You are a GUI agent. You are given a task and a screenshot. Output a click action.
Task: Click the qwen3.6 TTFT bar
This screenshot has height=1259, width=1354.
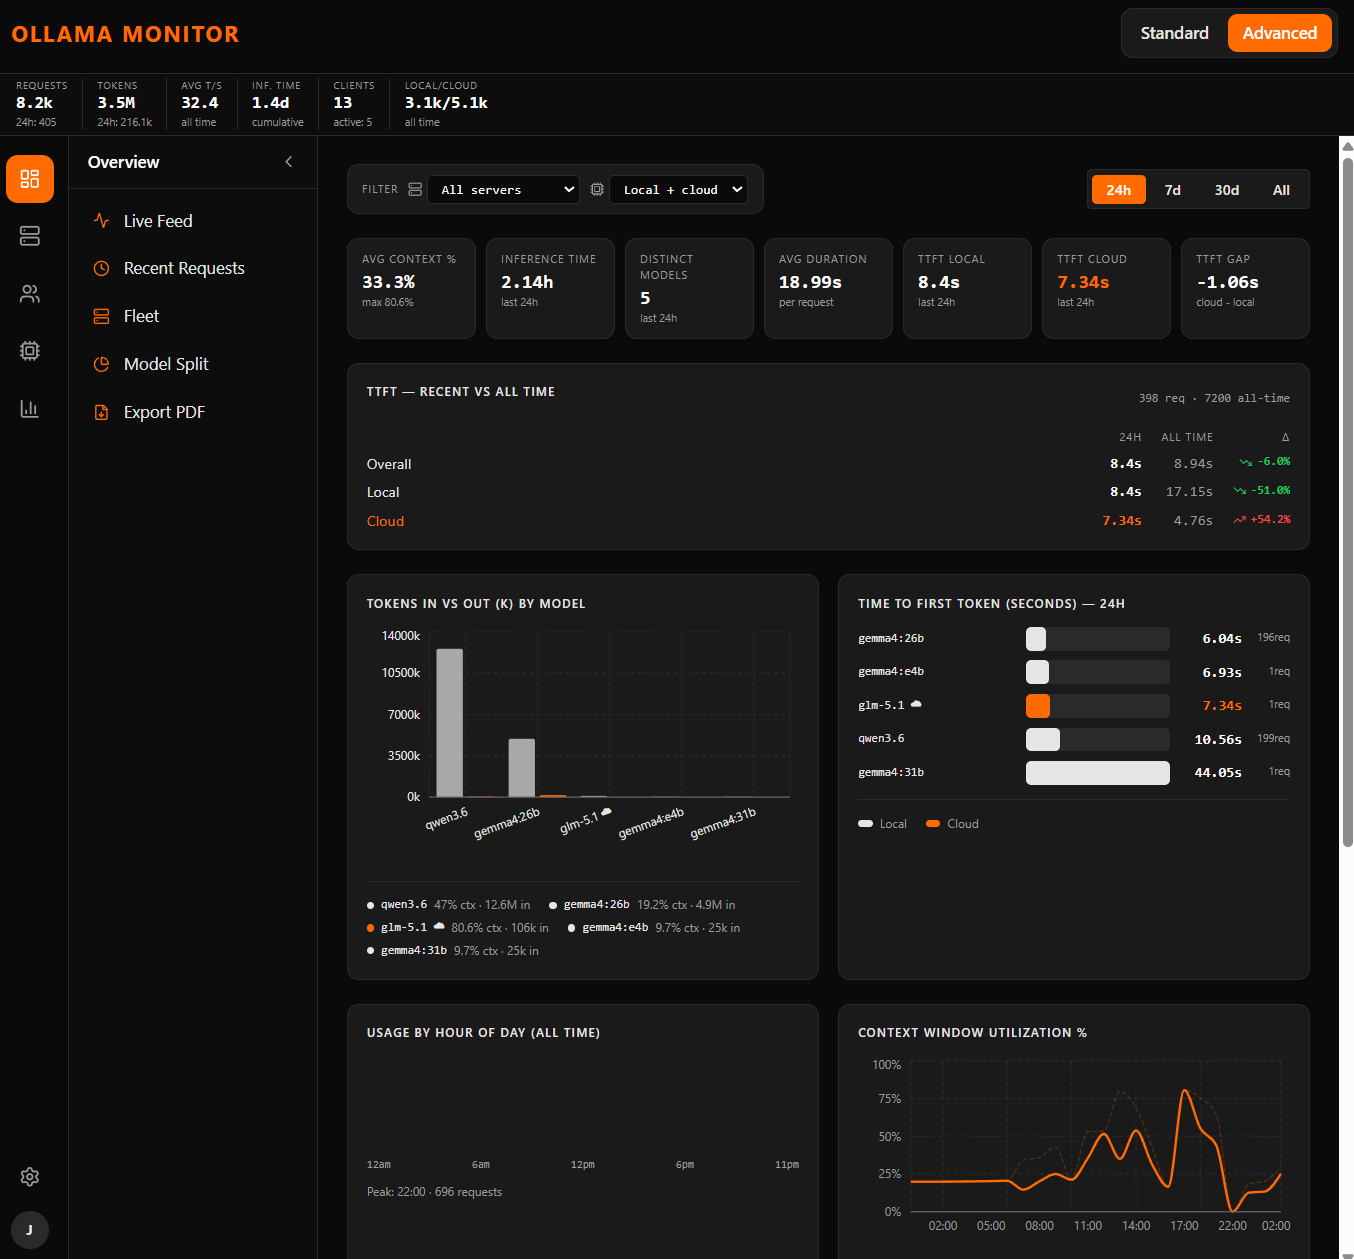1043,739
